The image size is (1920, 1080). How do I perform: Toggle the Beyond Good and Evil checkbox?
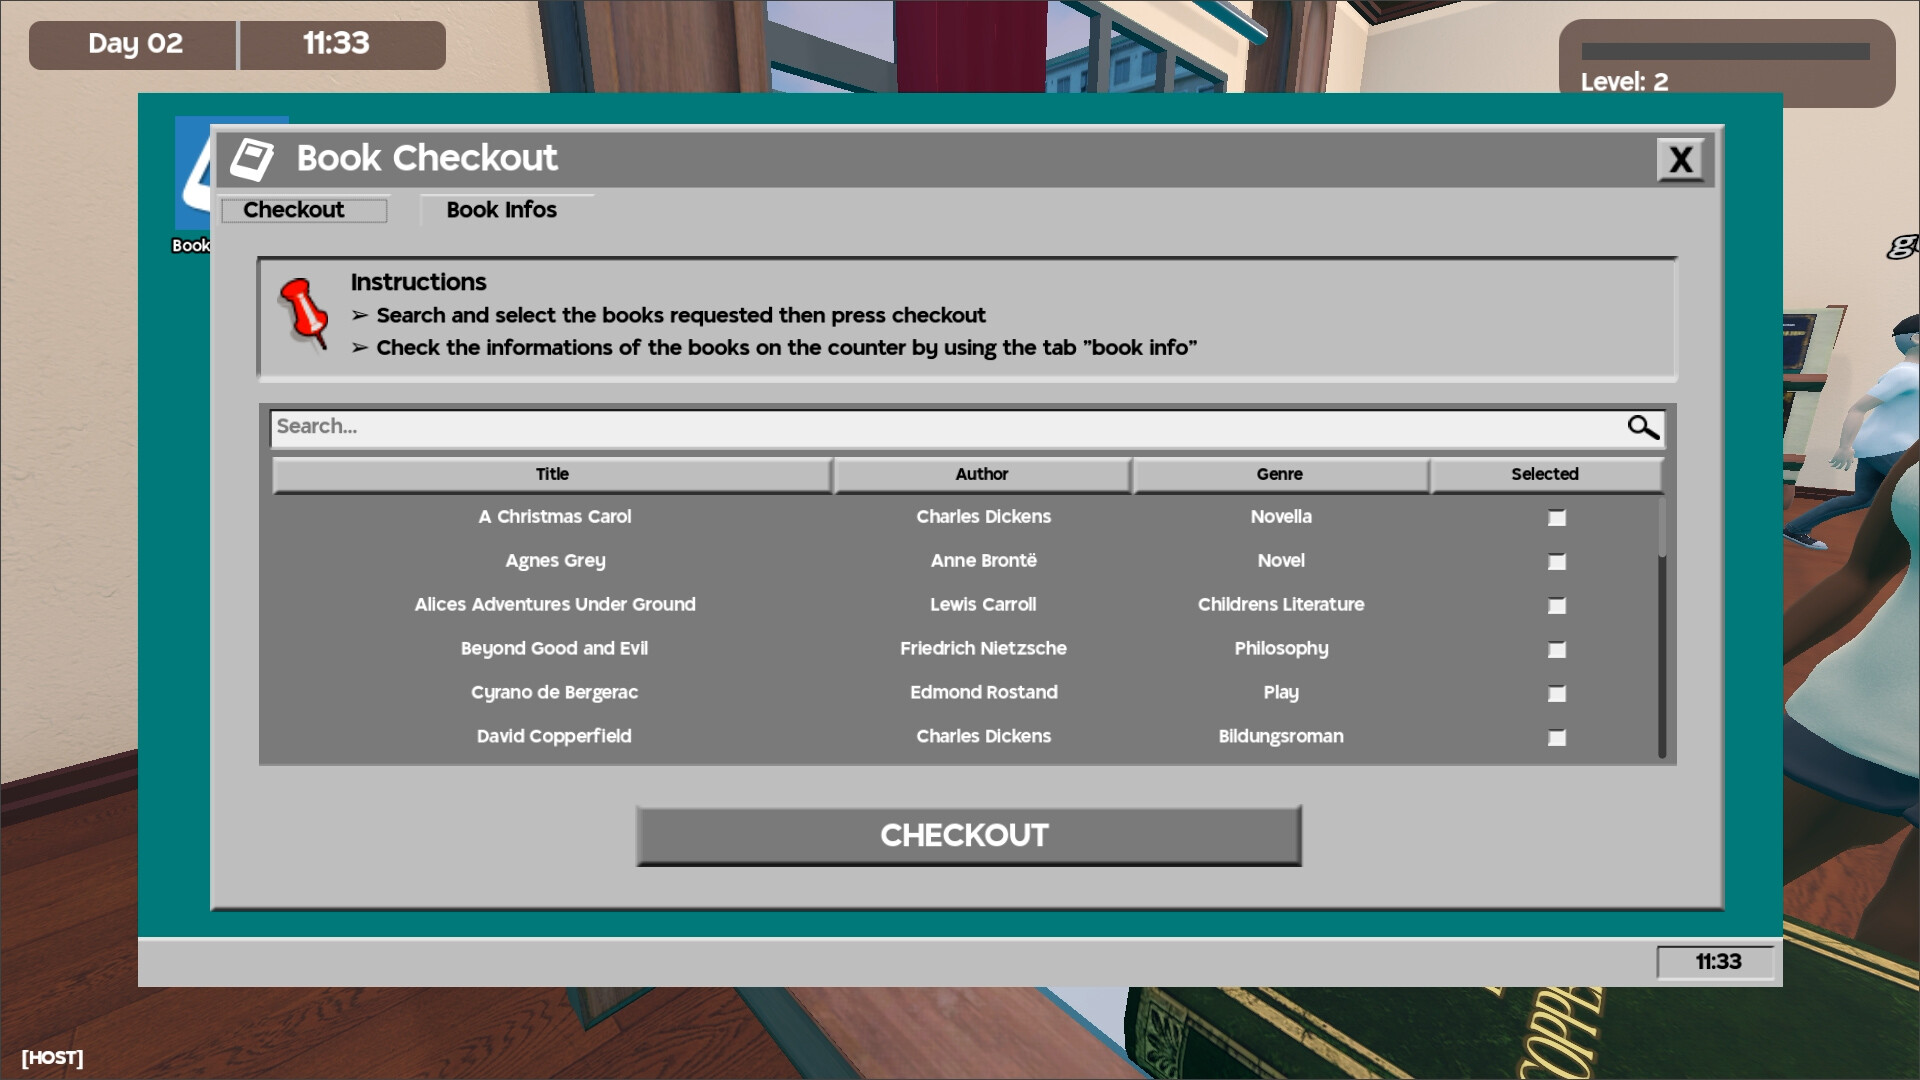1556,649
